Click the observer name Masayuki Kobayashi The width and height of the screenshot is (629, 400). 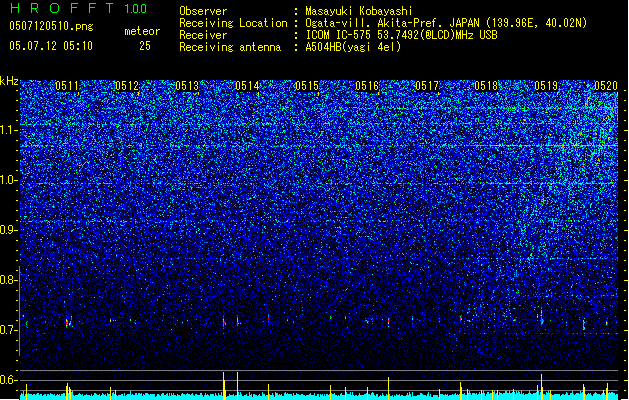(359, 11)
